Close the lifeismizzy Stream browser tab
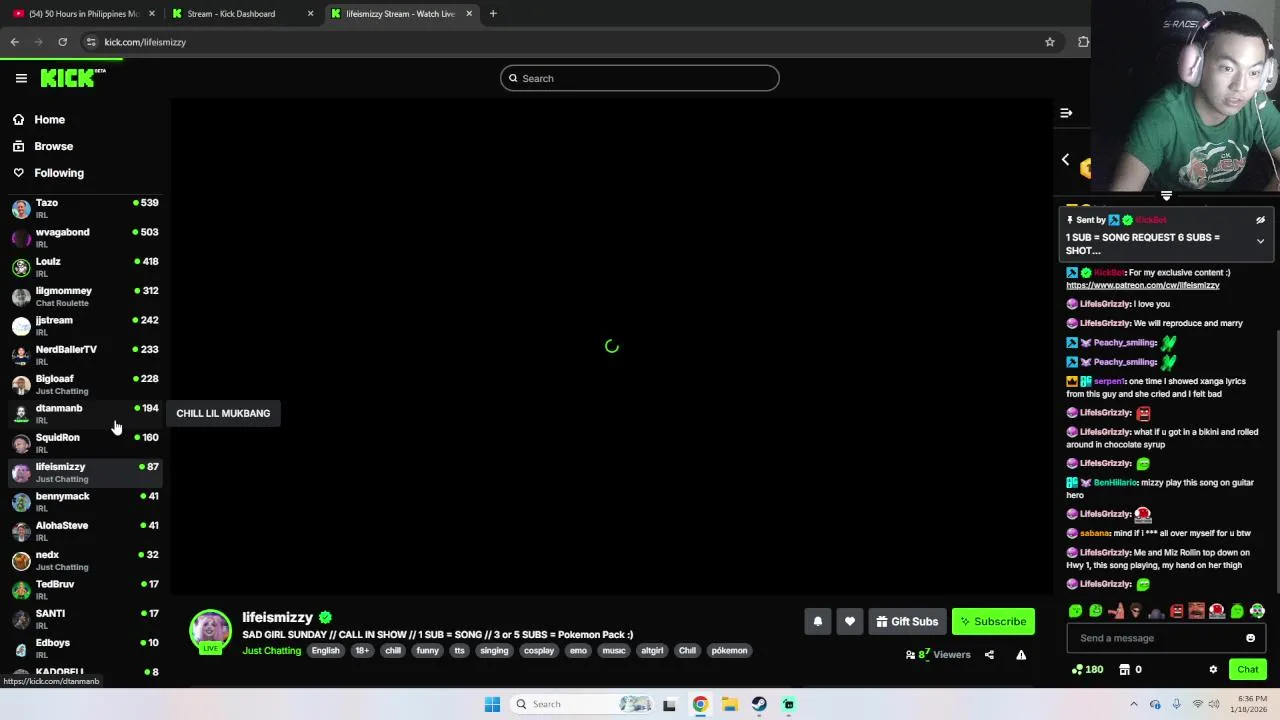Viewport: 1280px width, 720px height. pos(469,14)
